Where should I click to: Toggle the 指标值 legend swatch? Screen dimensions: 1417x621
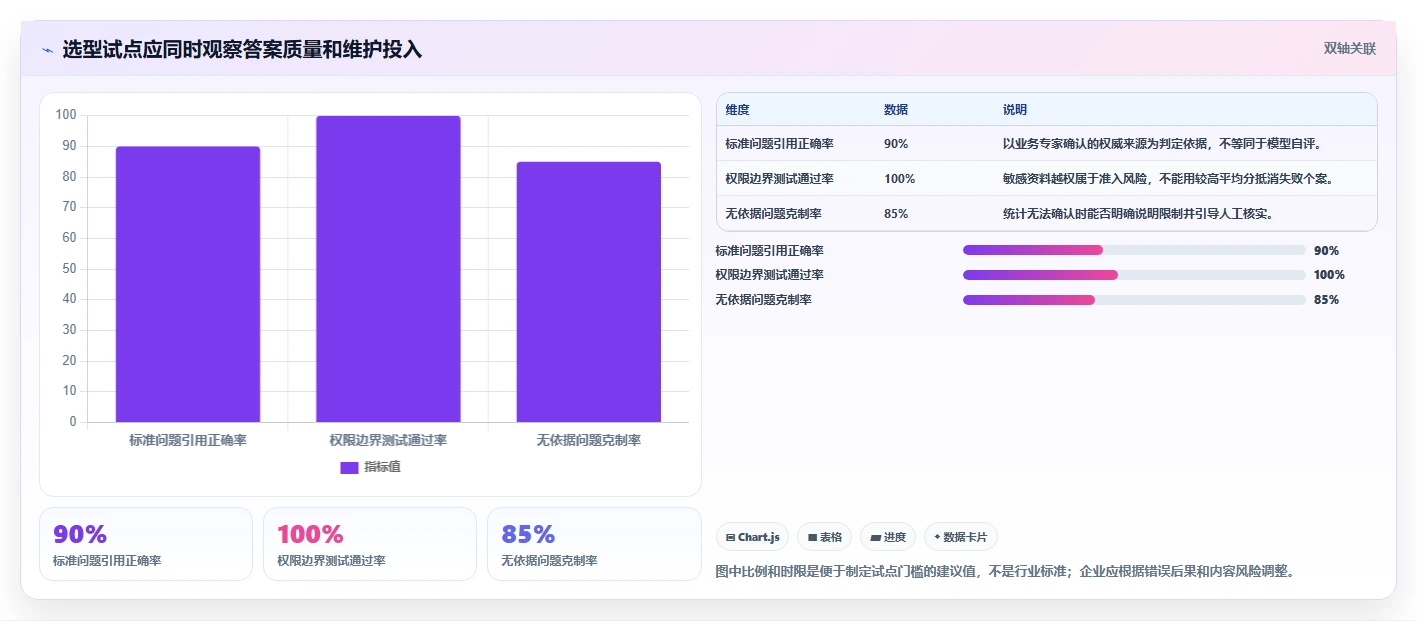click(349, 467)
